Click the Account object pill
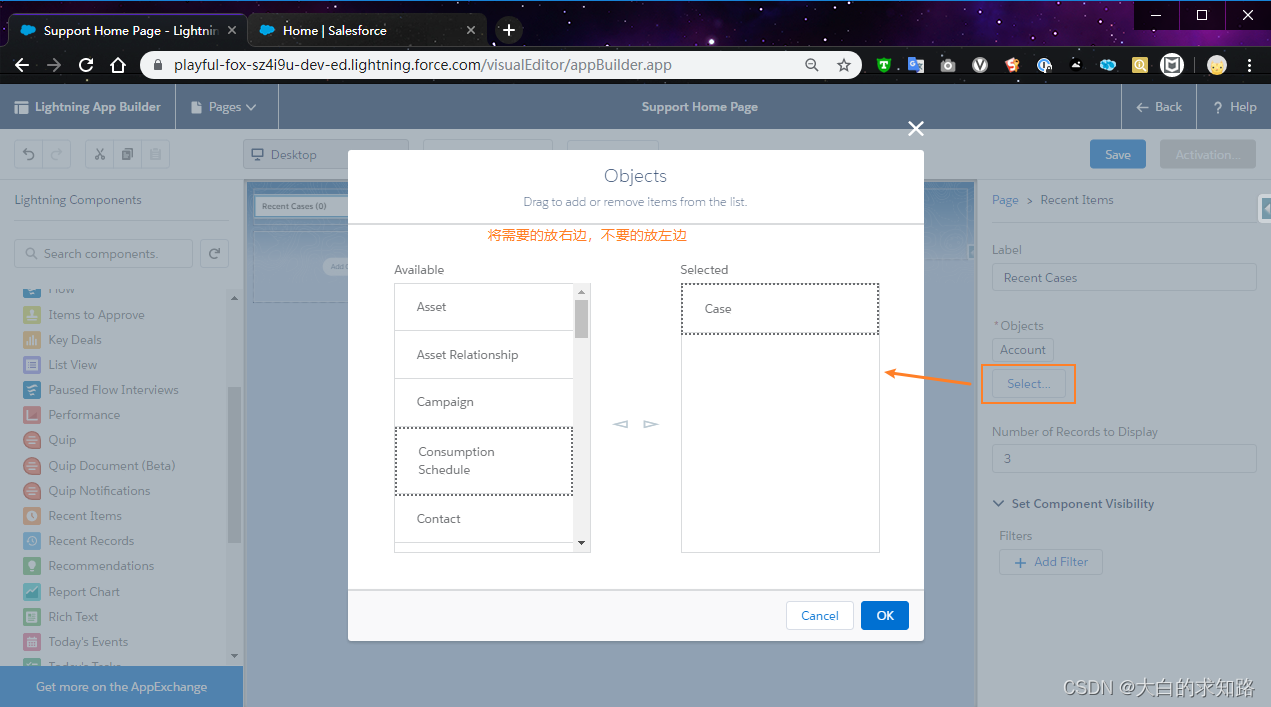The height and width of the screenshot is (707, 1271). point(1023,350)
